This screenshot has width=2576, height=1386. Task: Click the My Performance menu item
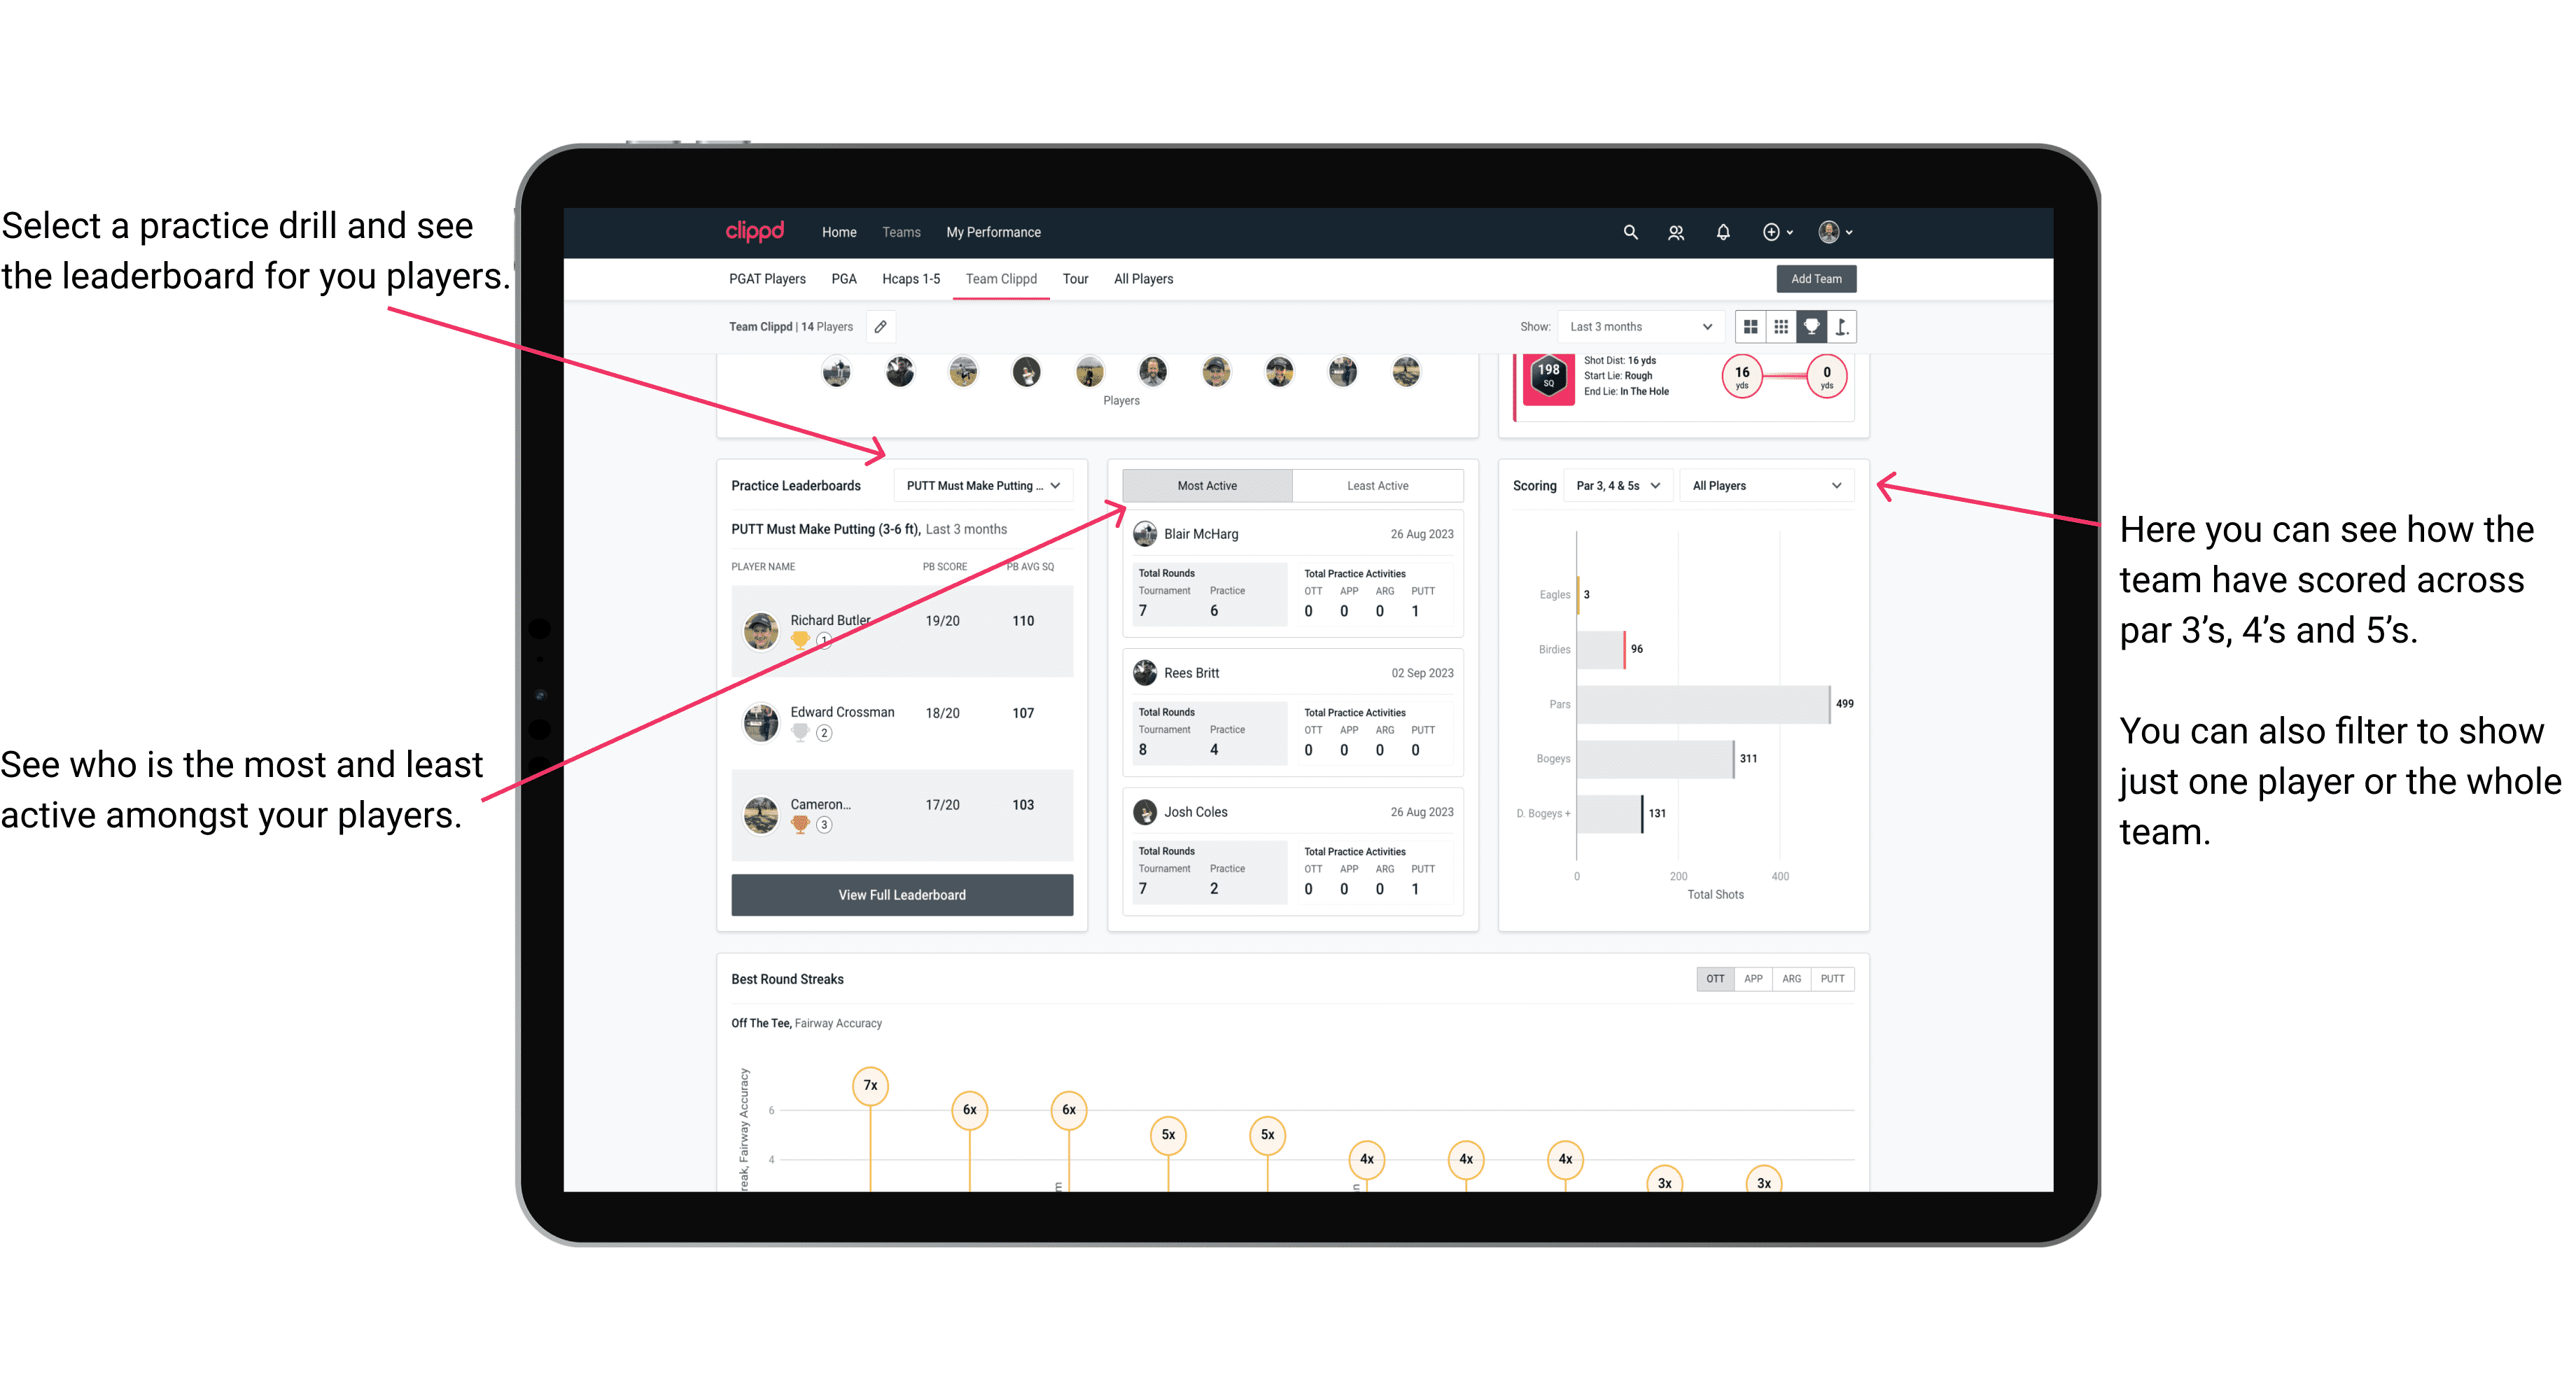coord(1044,232)
